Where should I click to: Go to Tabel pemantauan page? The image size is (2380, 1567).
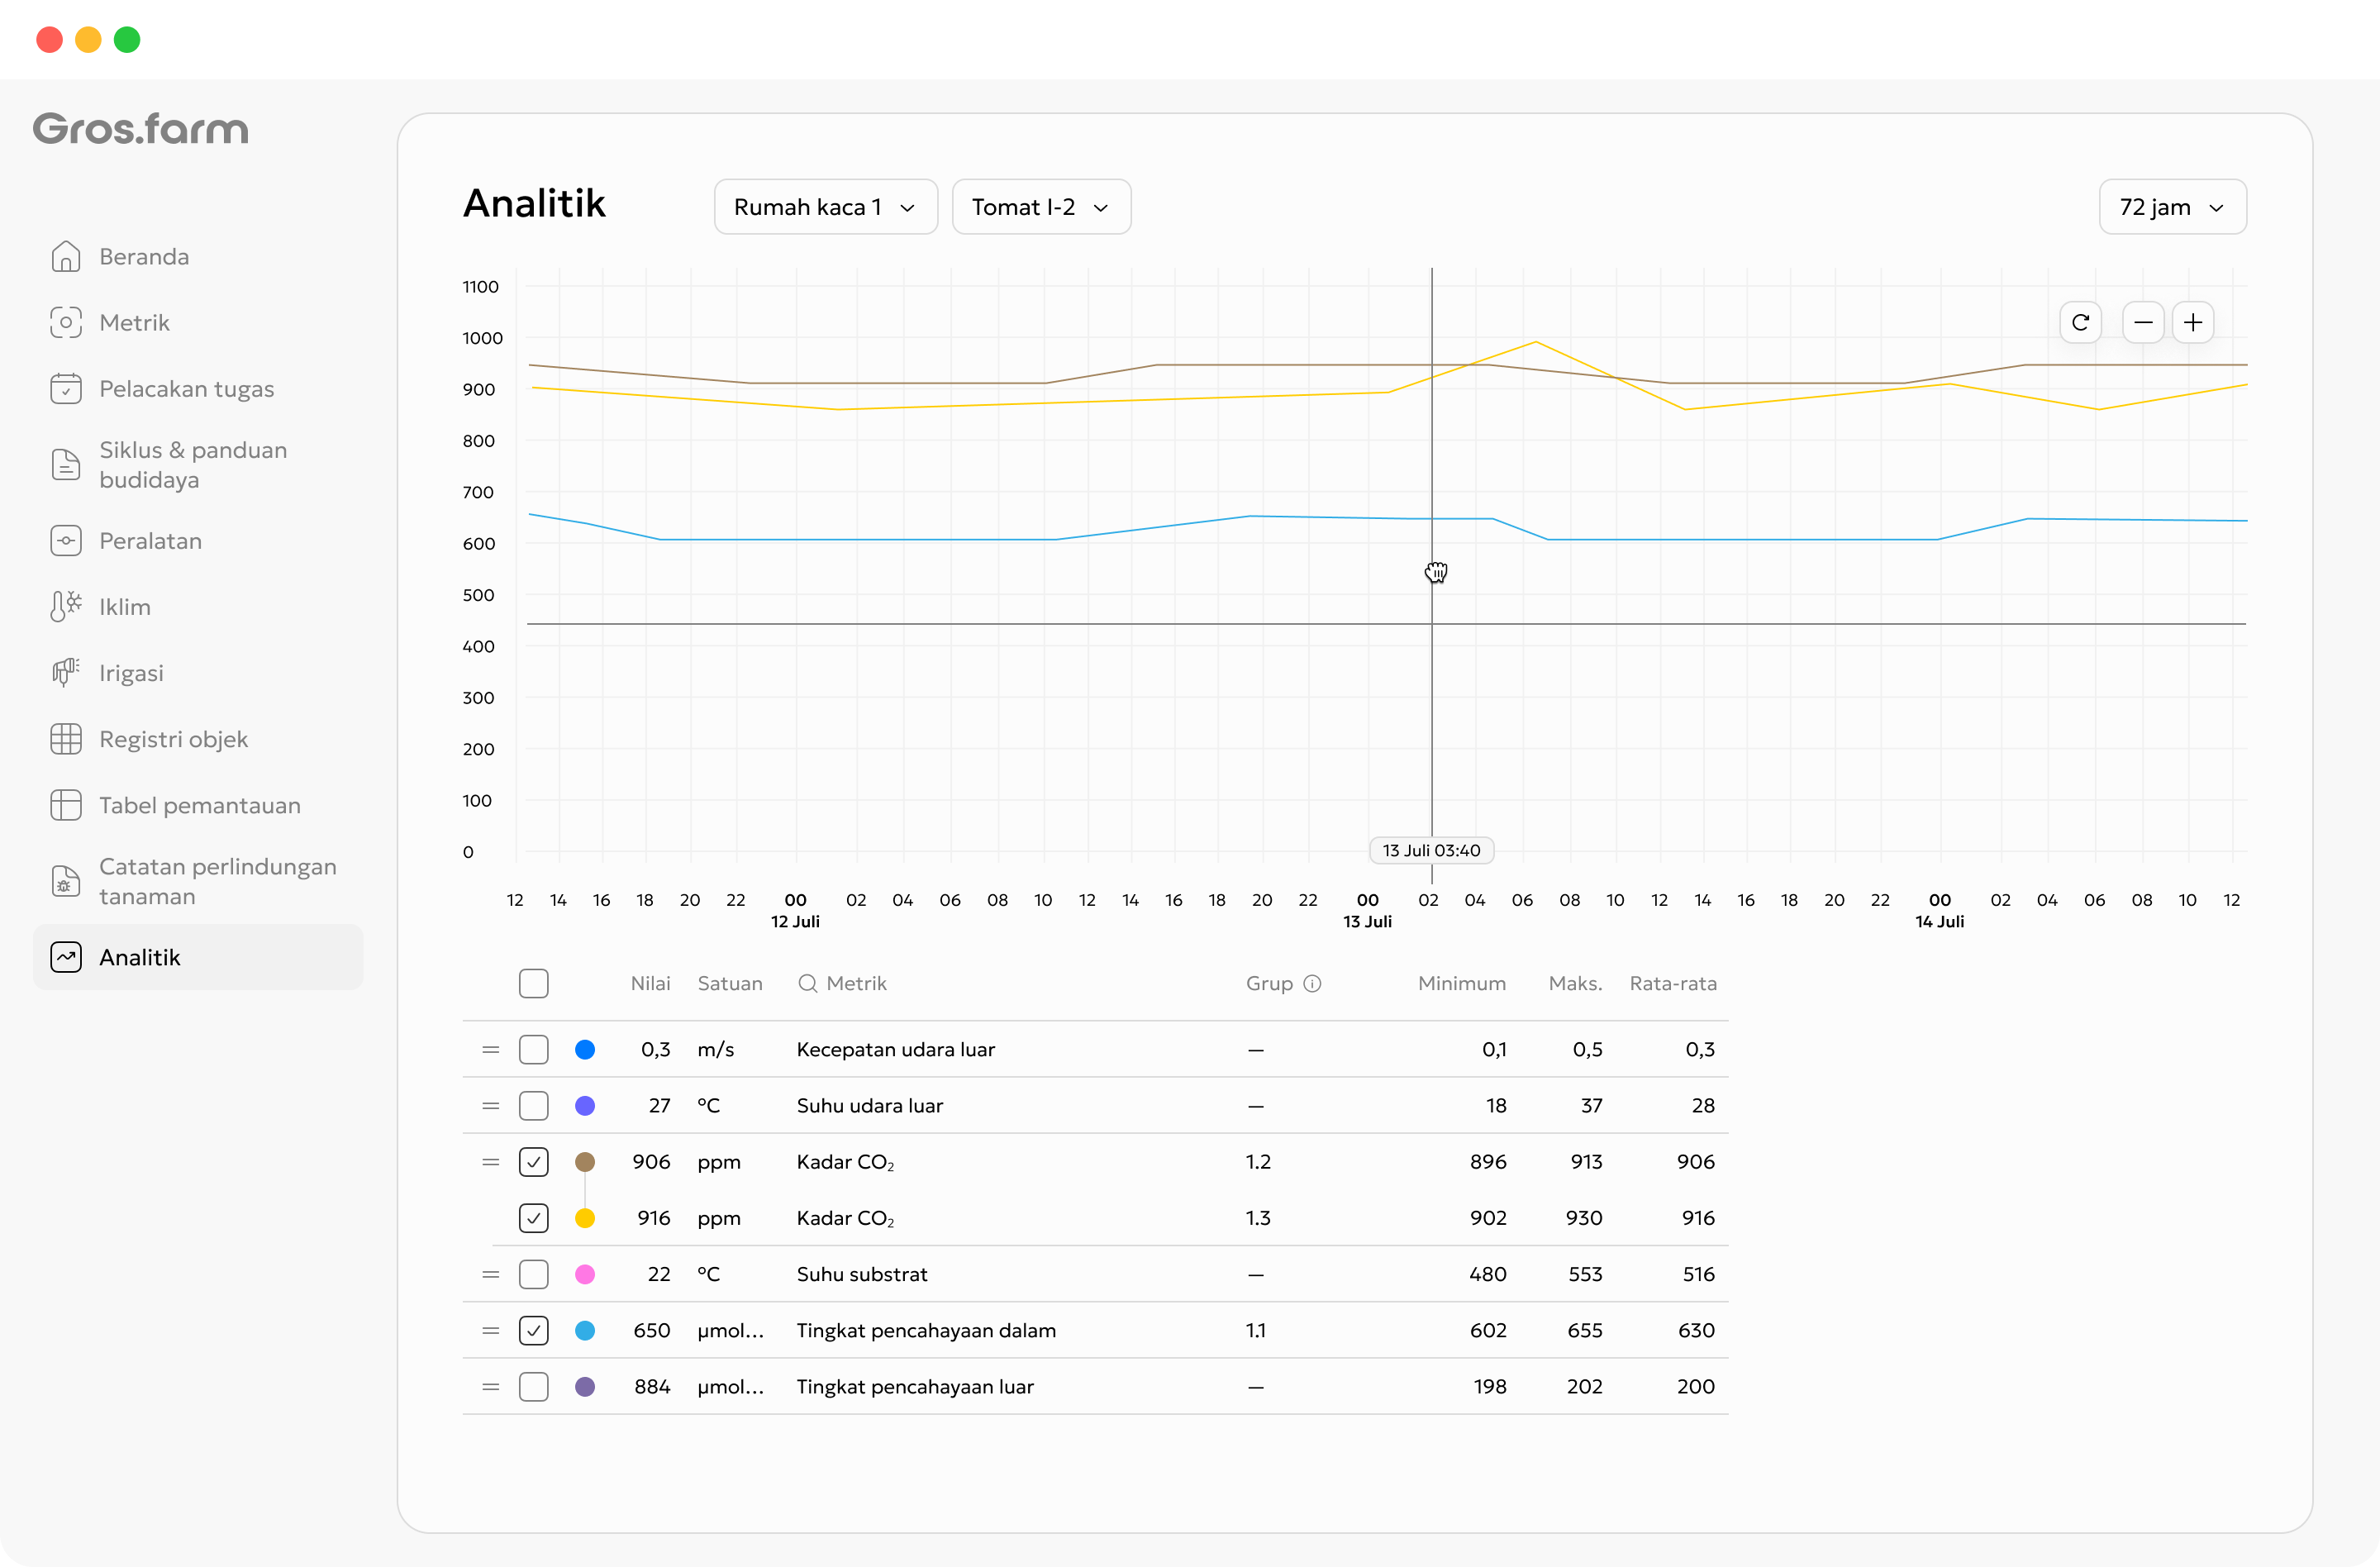click(x=198, y=806)
